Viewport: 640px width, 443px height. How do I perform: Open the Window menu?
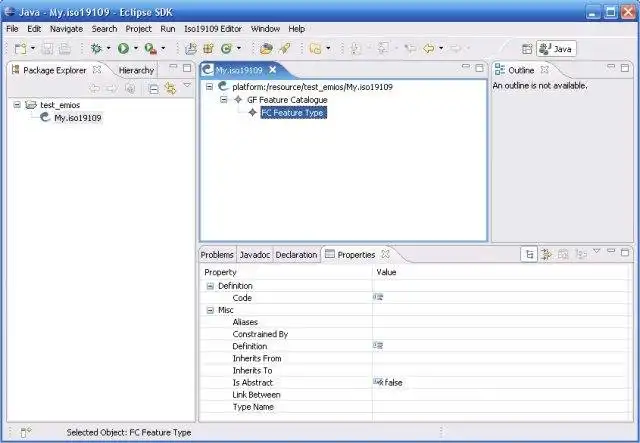coord(265,29)
